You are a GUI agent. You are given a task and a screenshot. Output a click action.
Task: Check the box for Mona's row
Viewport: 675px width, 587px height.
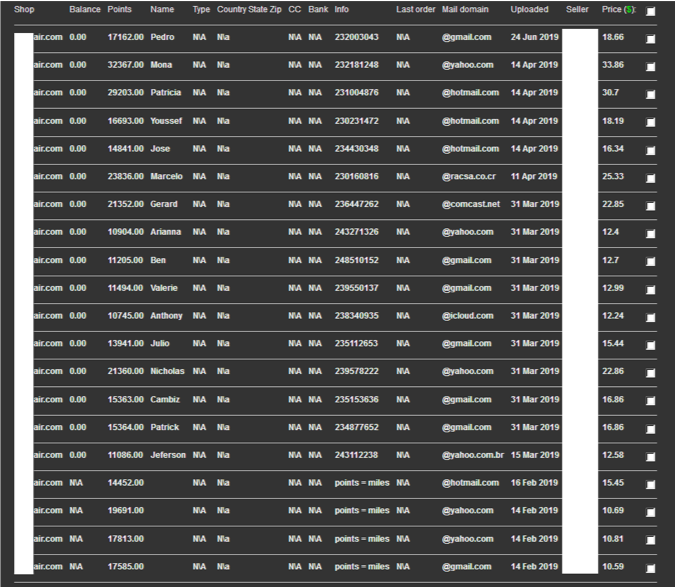pyautogui.click(x=651, y=67)
